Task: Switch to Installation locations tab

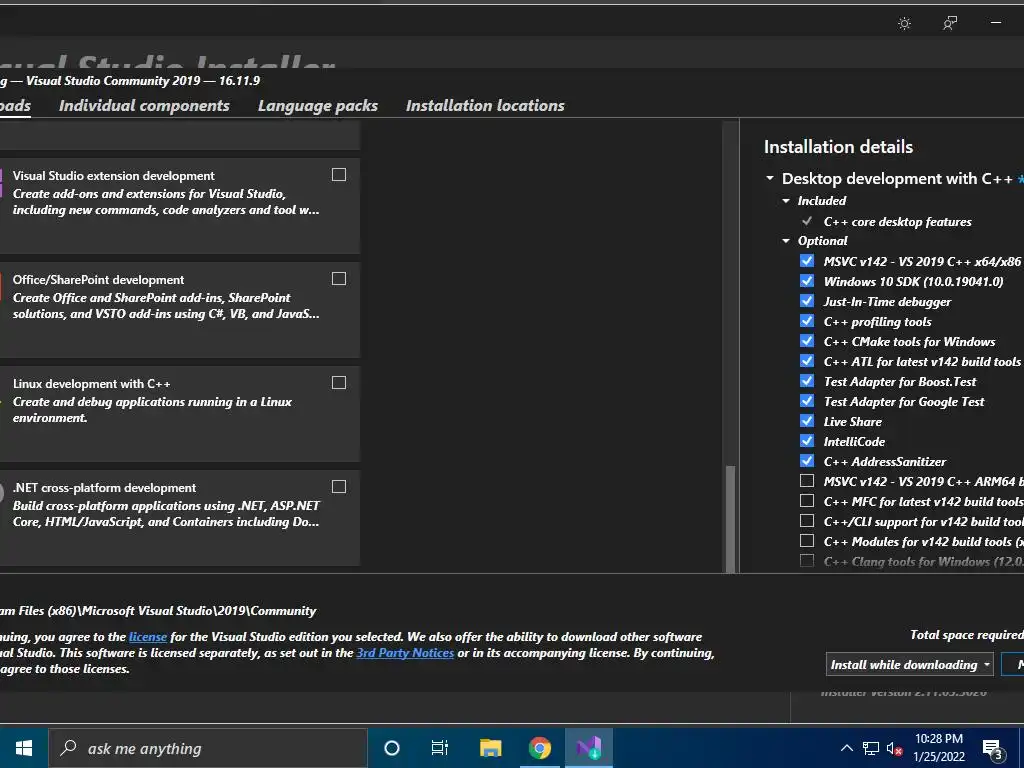Action: pos(485,105)
